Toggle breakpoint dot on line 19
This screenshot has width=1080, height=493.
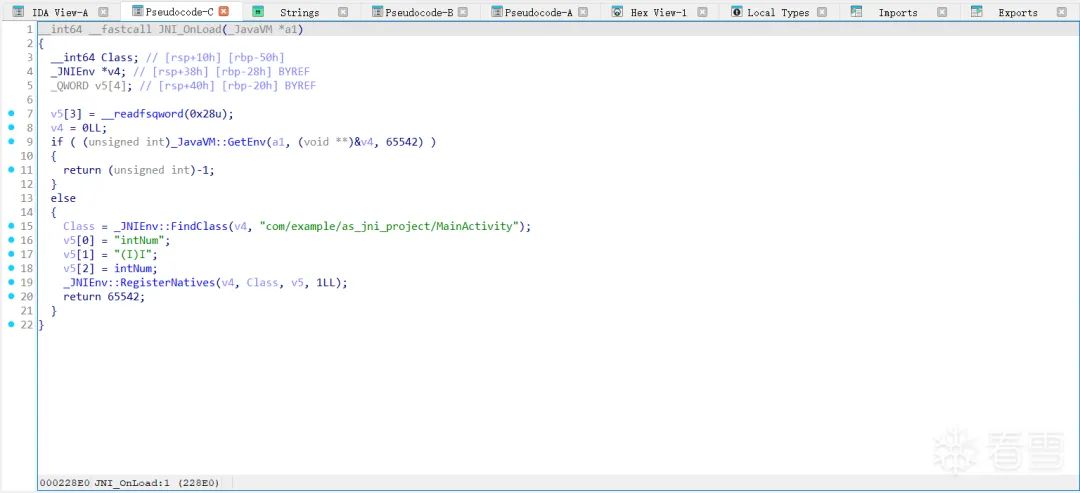(x=11, y=282)
